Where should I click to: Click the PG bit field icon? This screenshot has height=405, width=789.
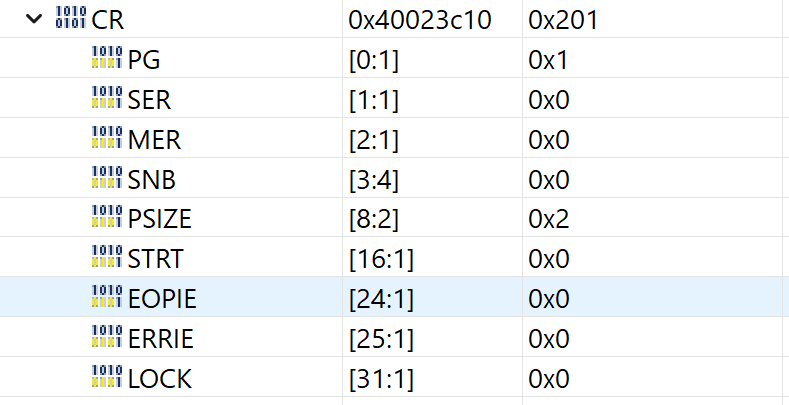point(106,59)
